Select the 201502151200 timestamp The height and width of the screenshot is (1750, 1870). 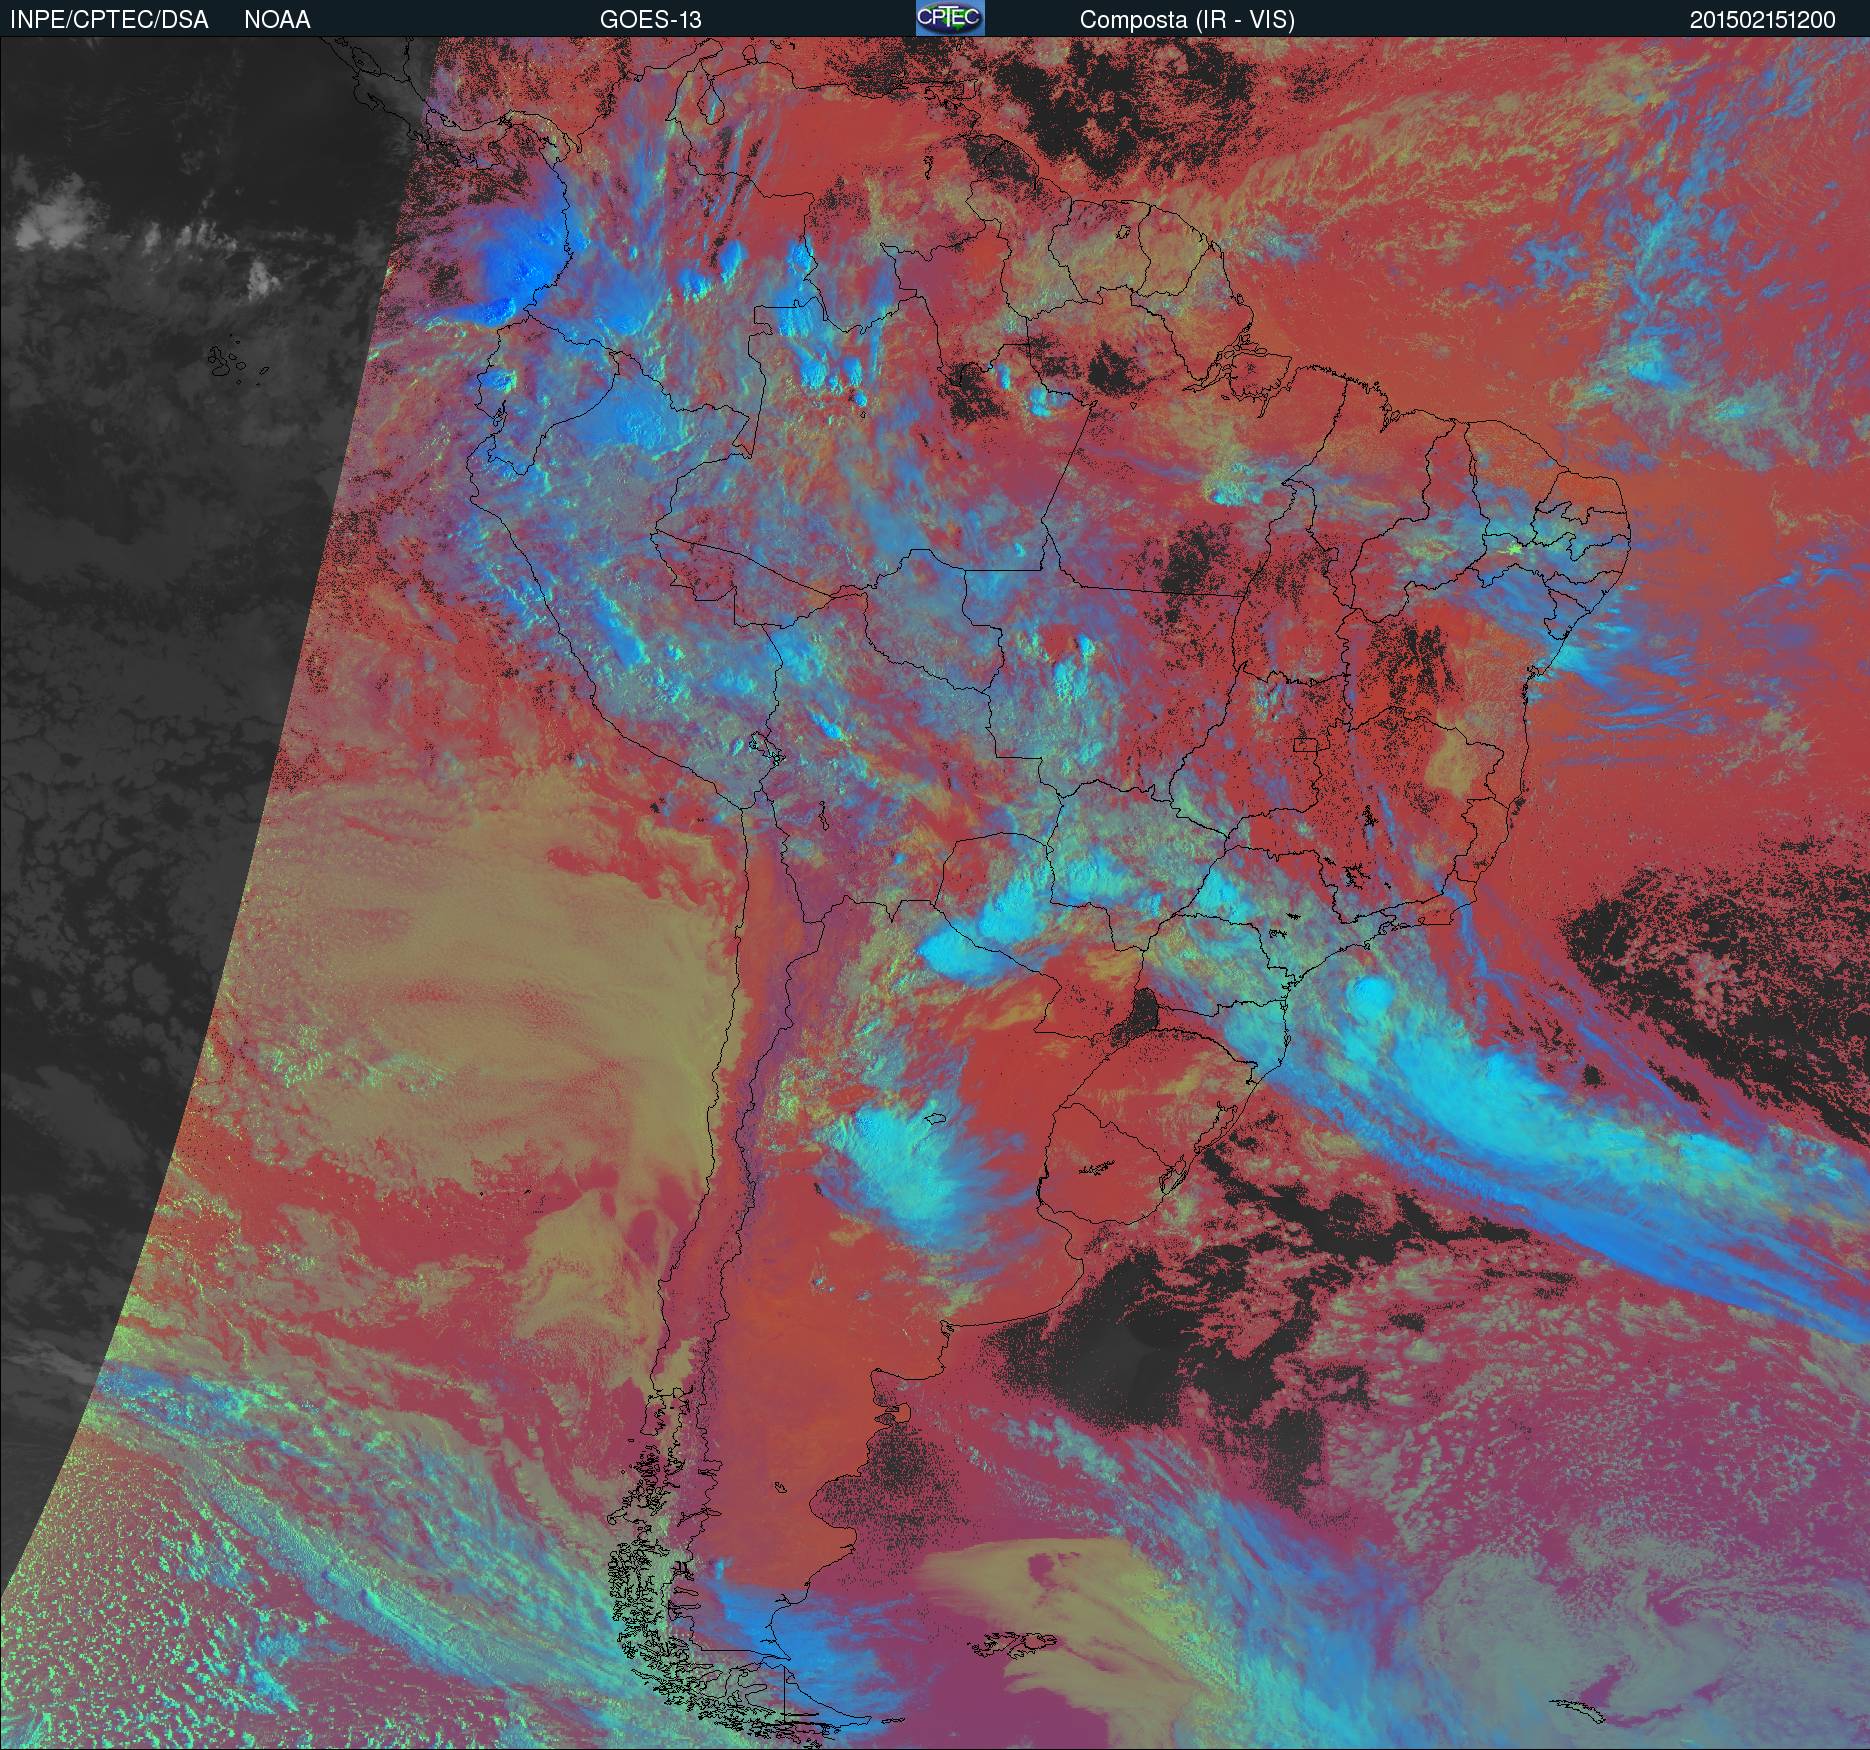[1763, 20]
